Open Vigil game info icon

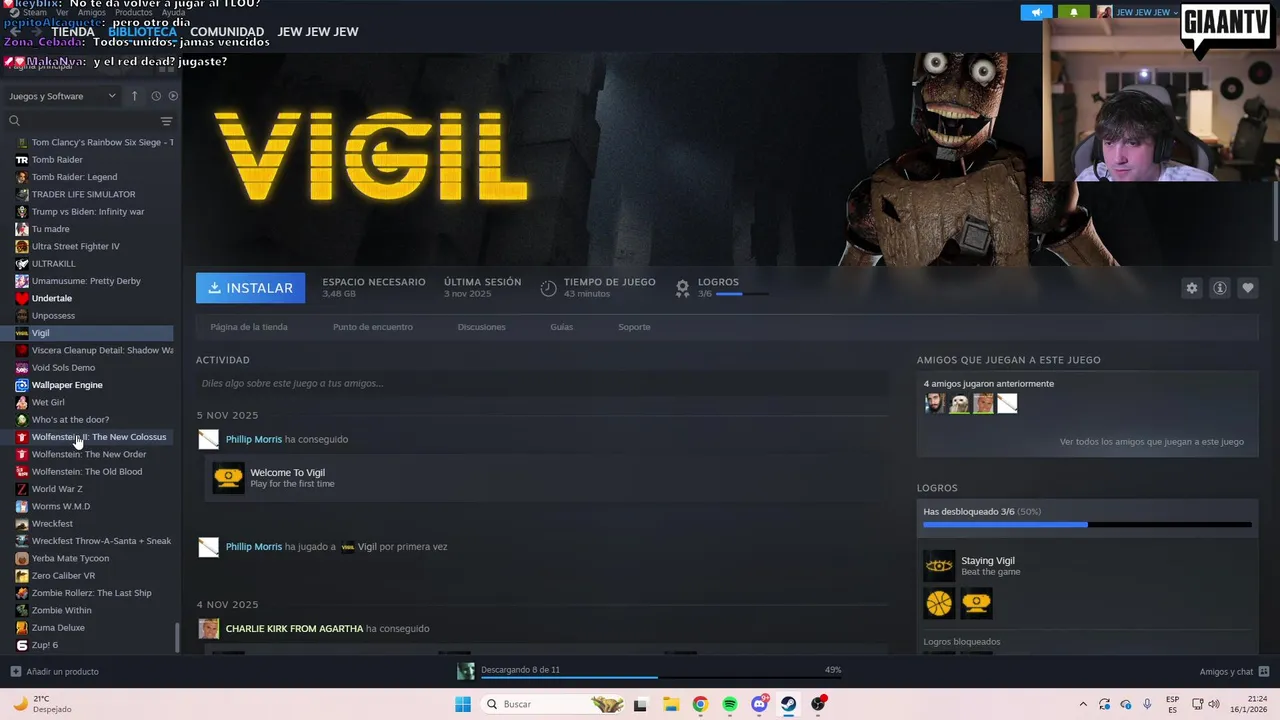pyautogui.click(x=1219, y=288)
